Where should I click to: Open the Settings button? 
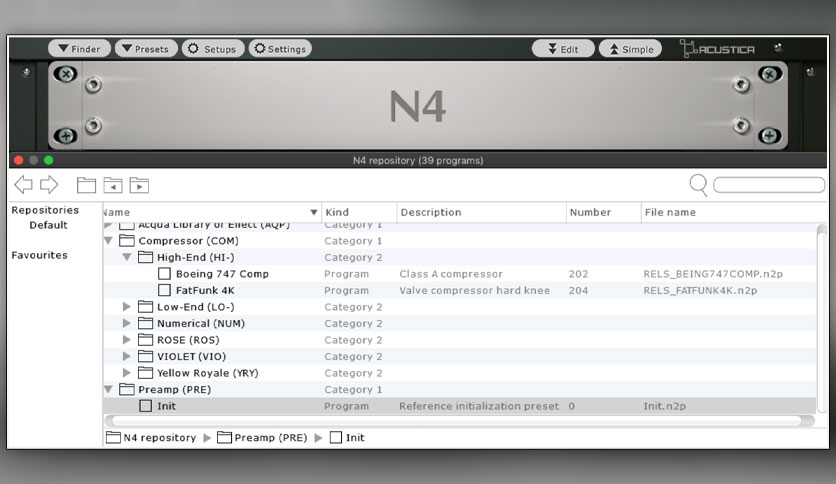[280, 49]
